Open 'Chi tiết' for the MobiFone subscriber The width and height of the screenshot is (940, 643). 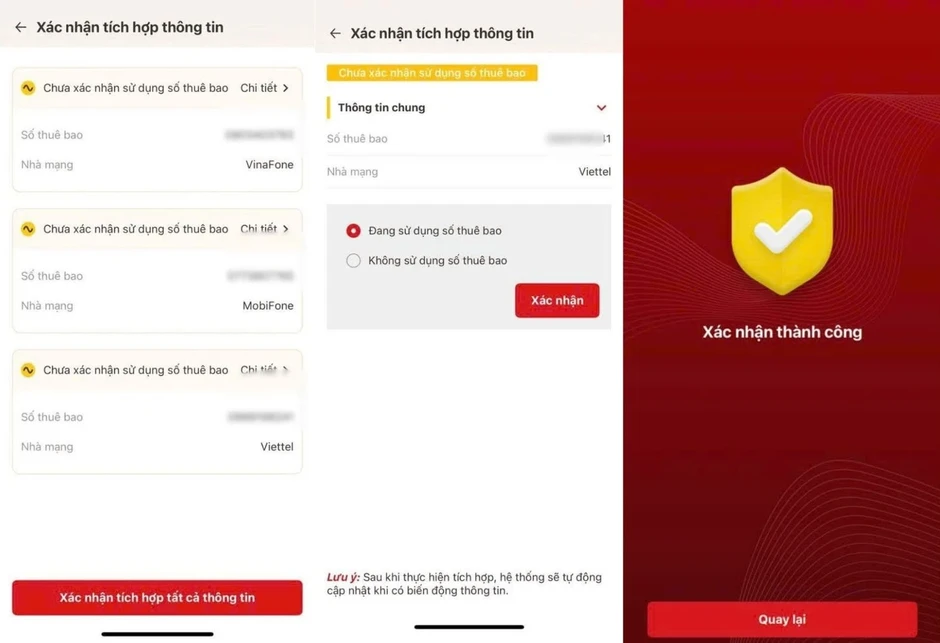(x=264, y=229)
